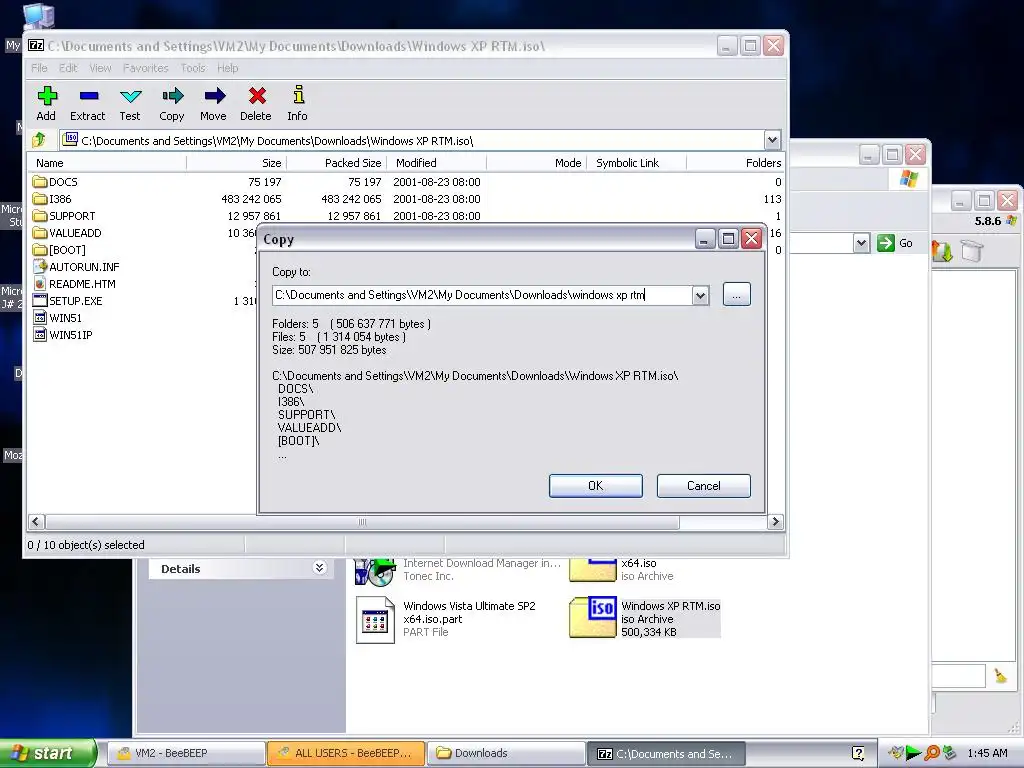Open the 7-Zip File menu
The image size is (1024, 768).
(39, 68)
